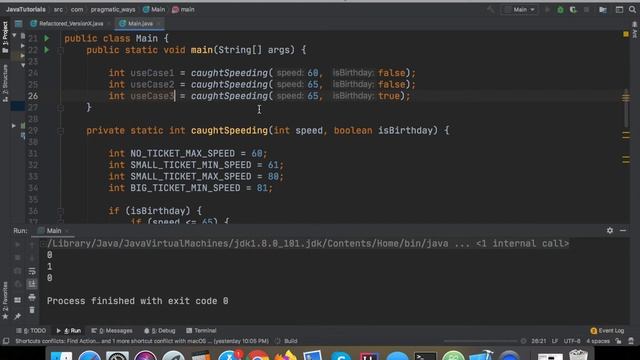
Task: Close the Refactored_VersionX.java tab
Action: tap(109, 24)
